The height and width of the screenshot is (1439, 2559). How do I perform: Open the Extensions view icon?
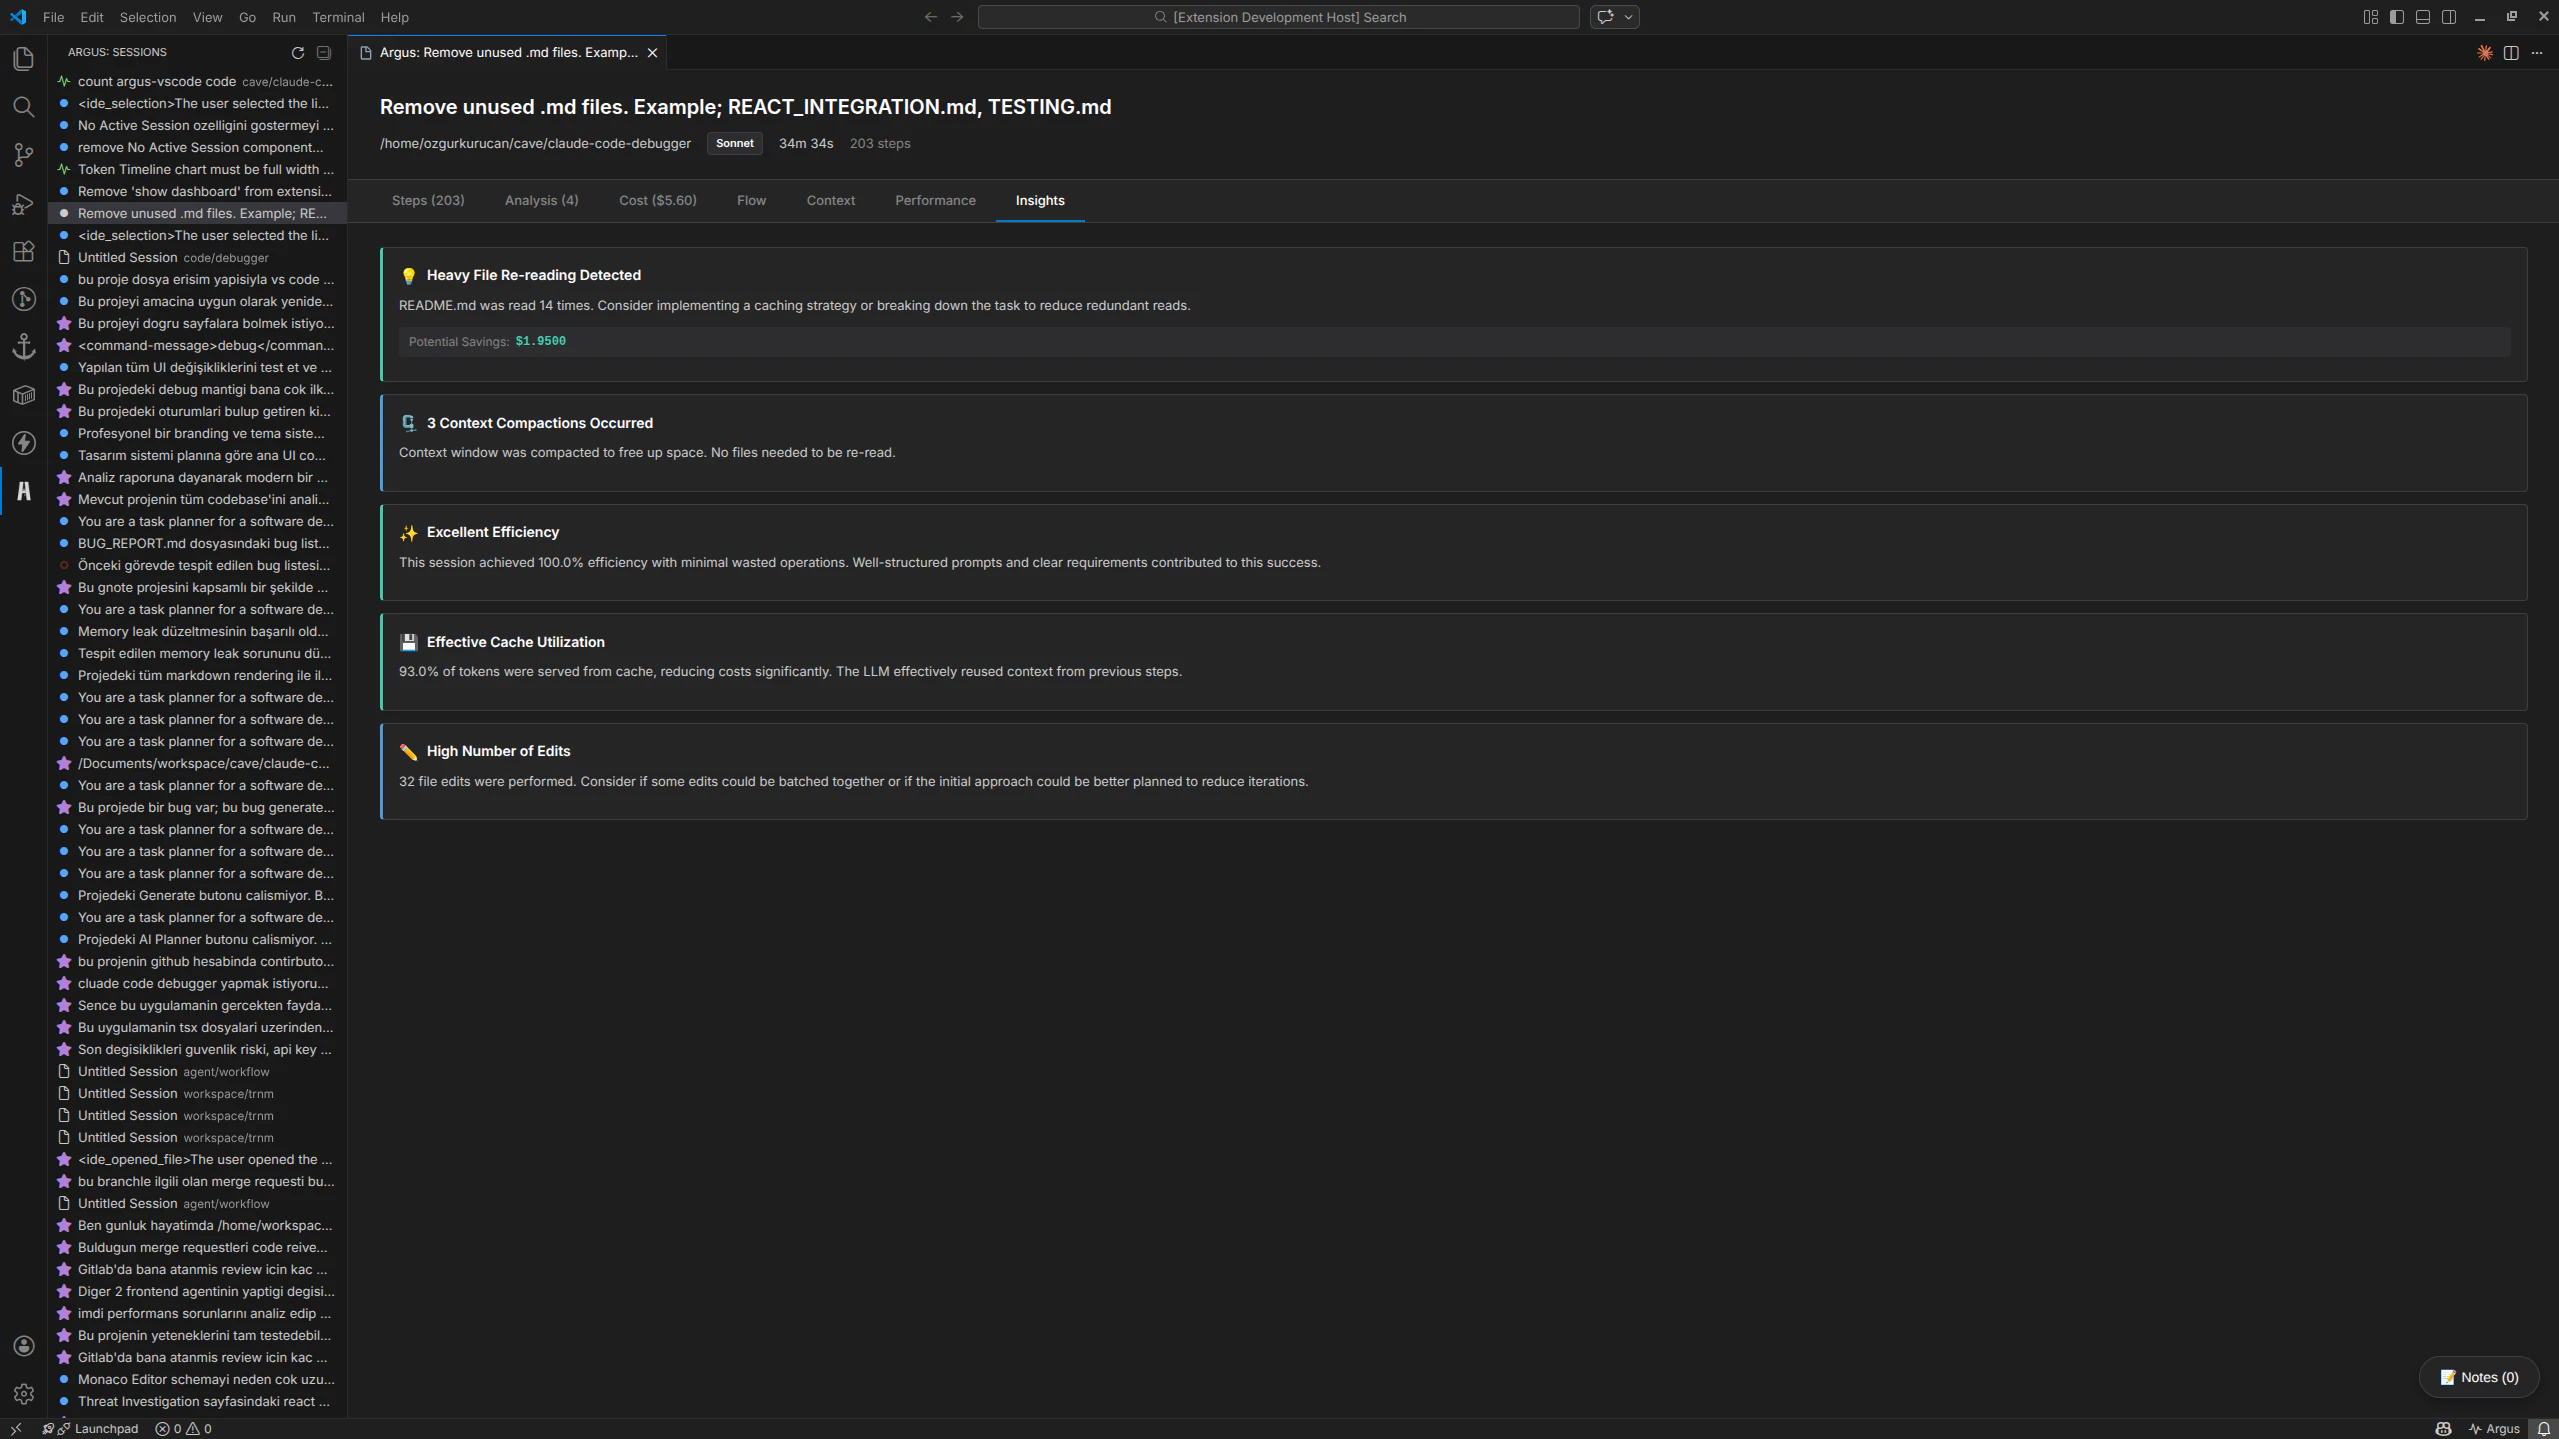[24, 252]
